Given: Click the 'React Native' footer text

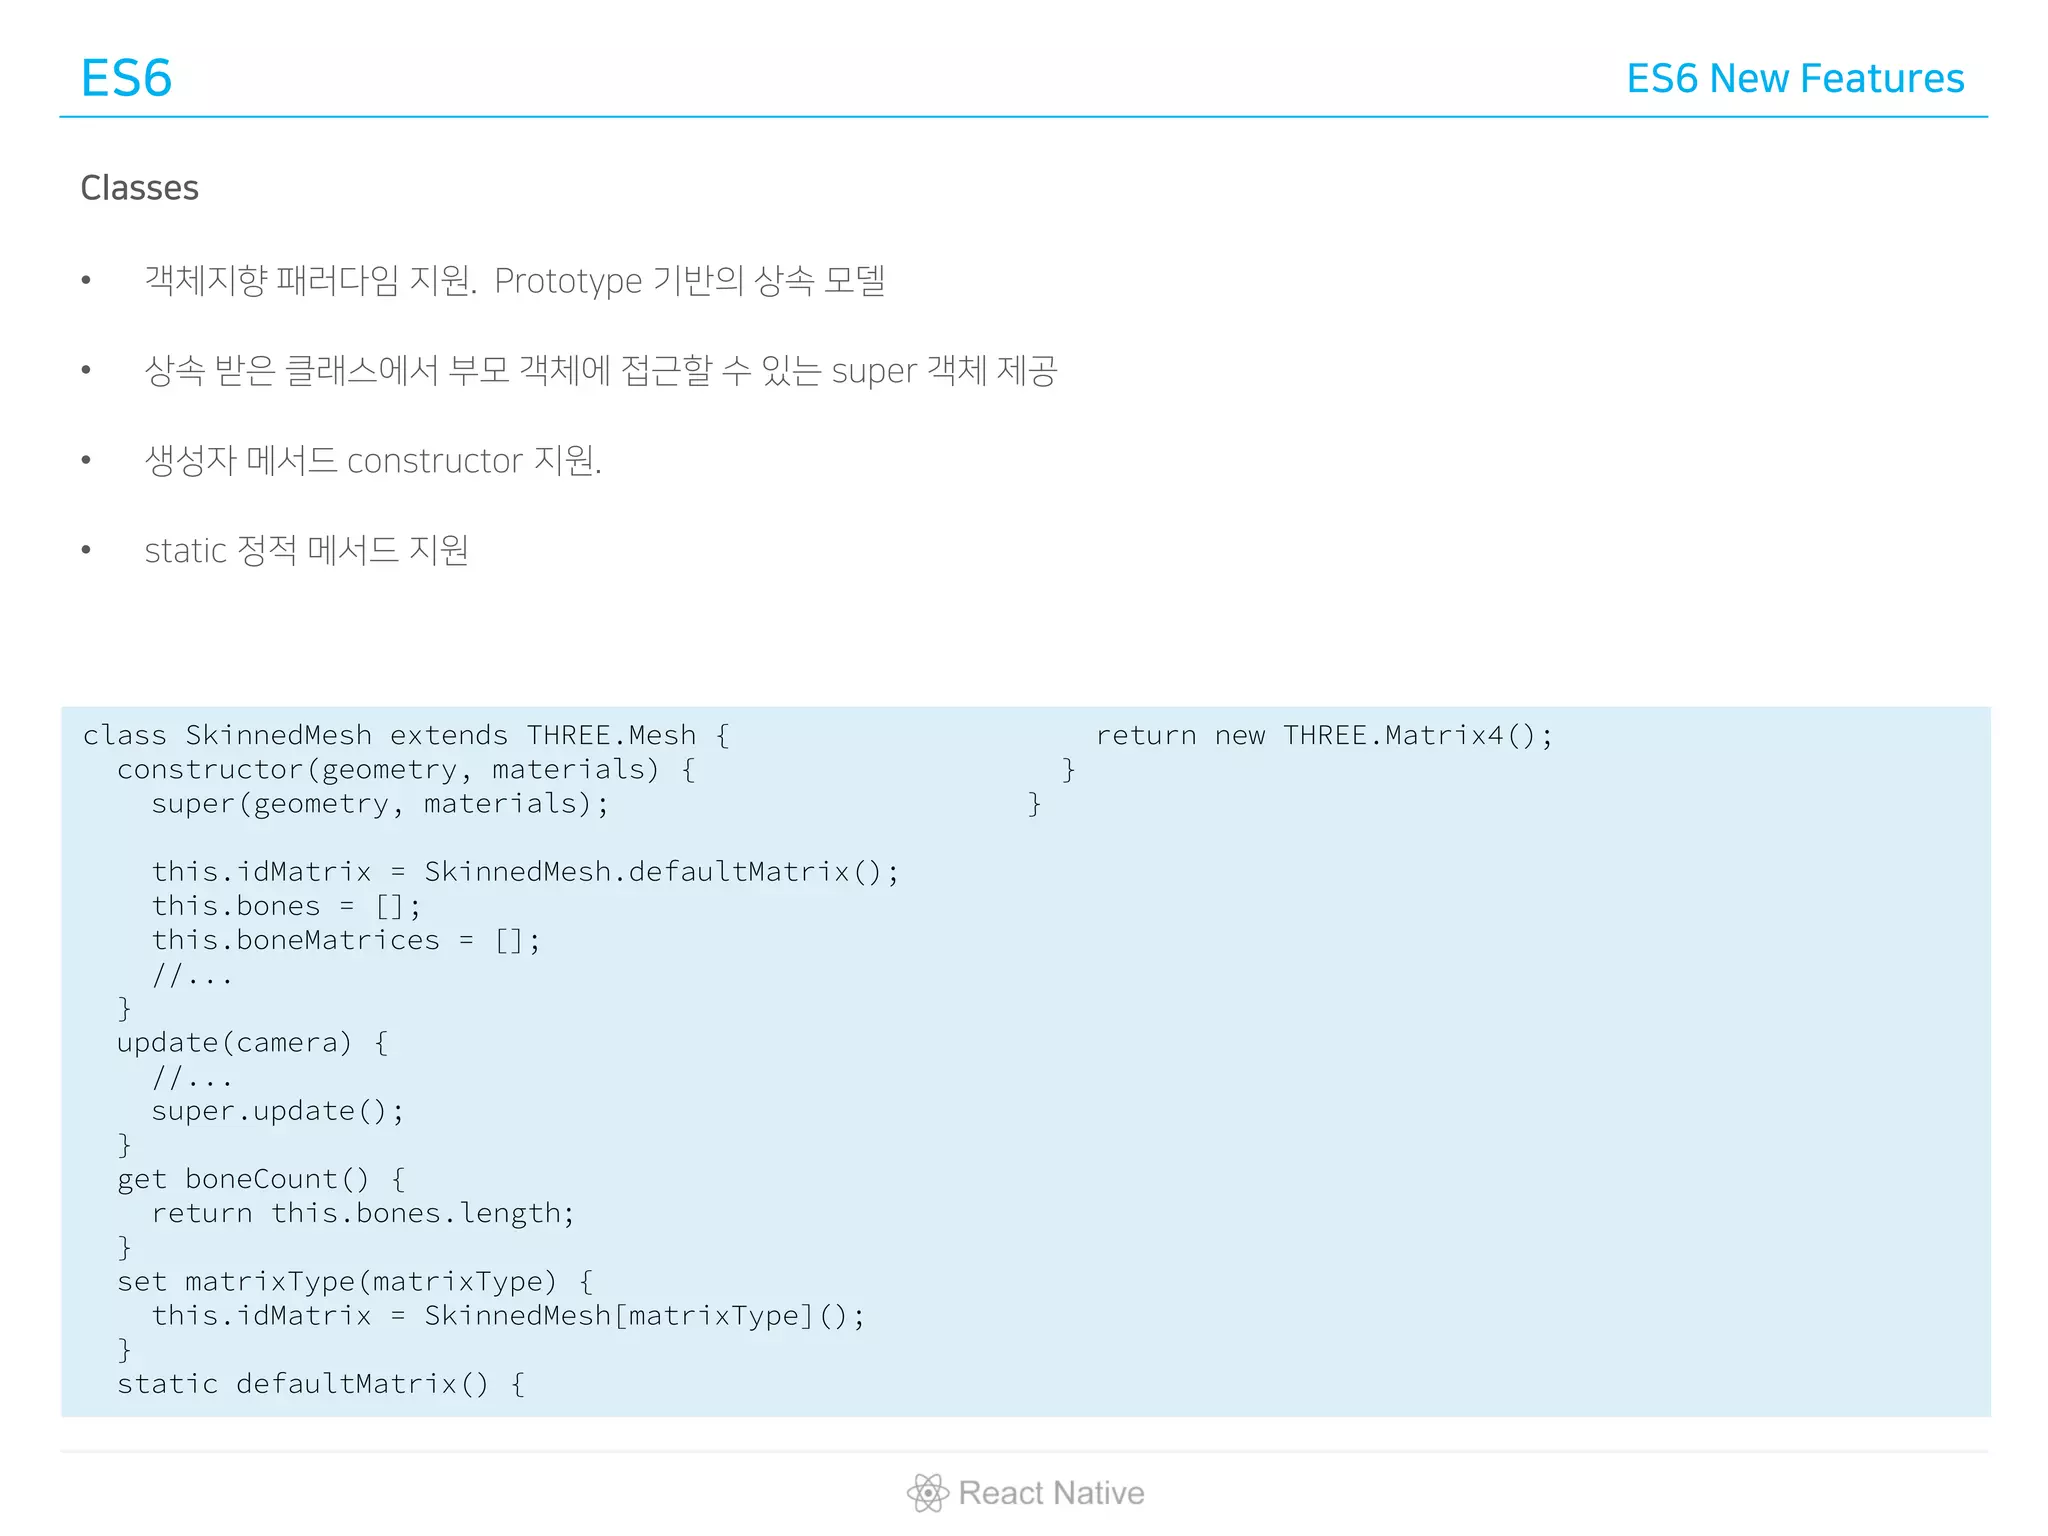Looking at the screenshot, I should [1051, 1493].
